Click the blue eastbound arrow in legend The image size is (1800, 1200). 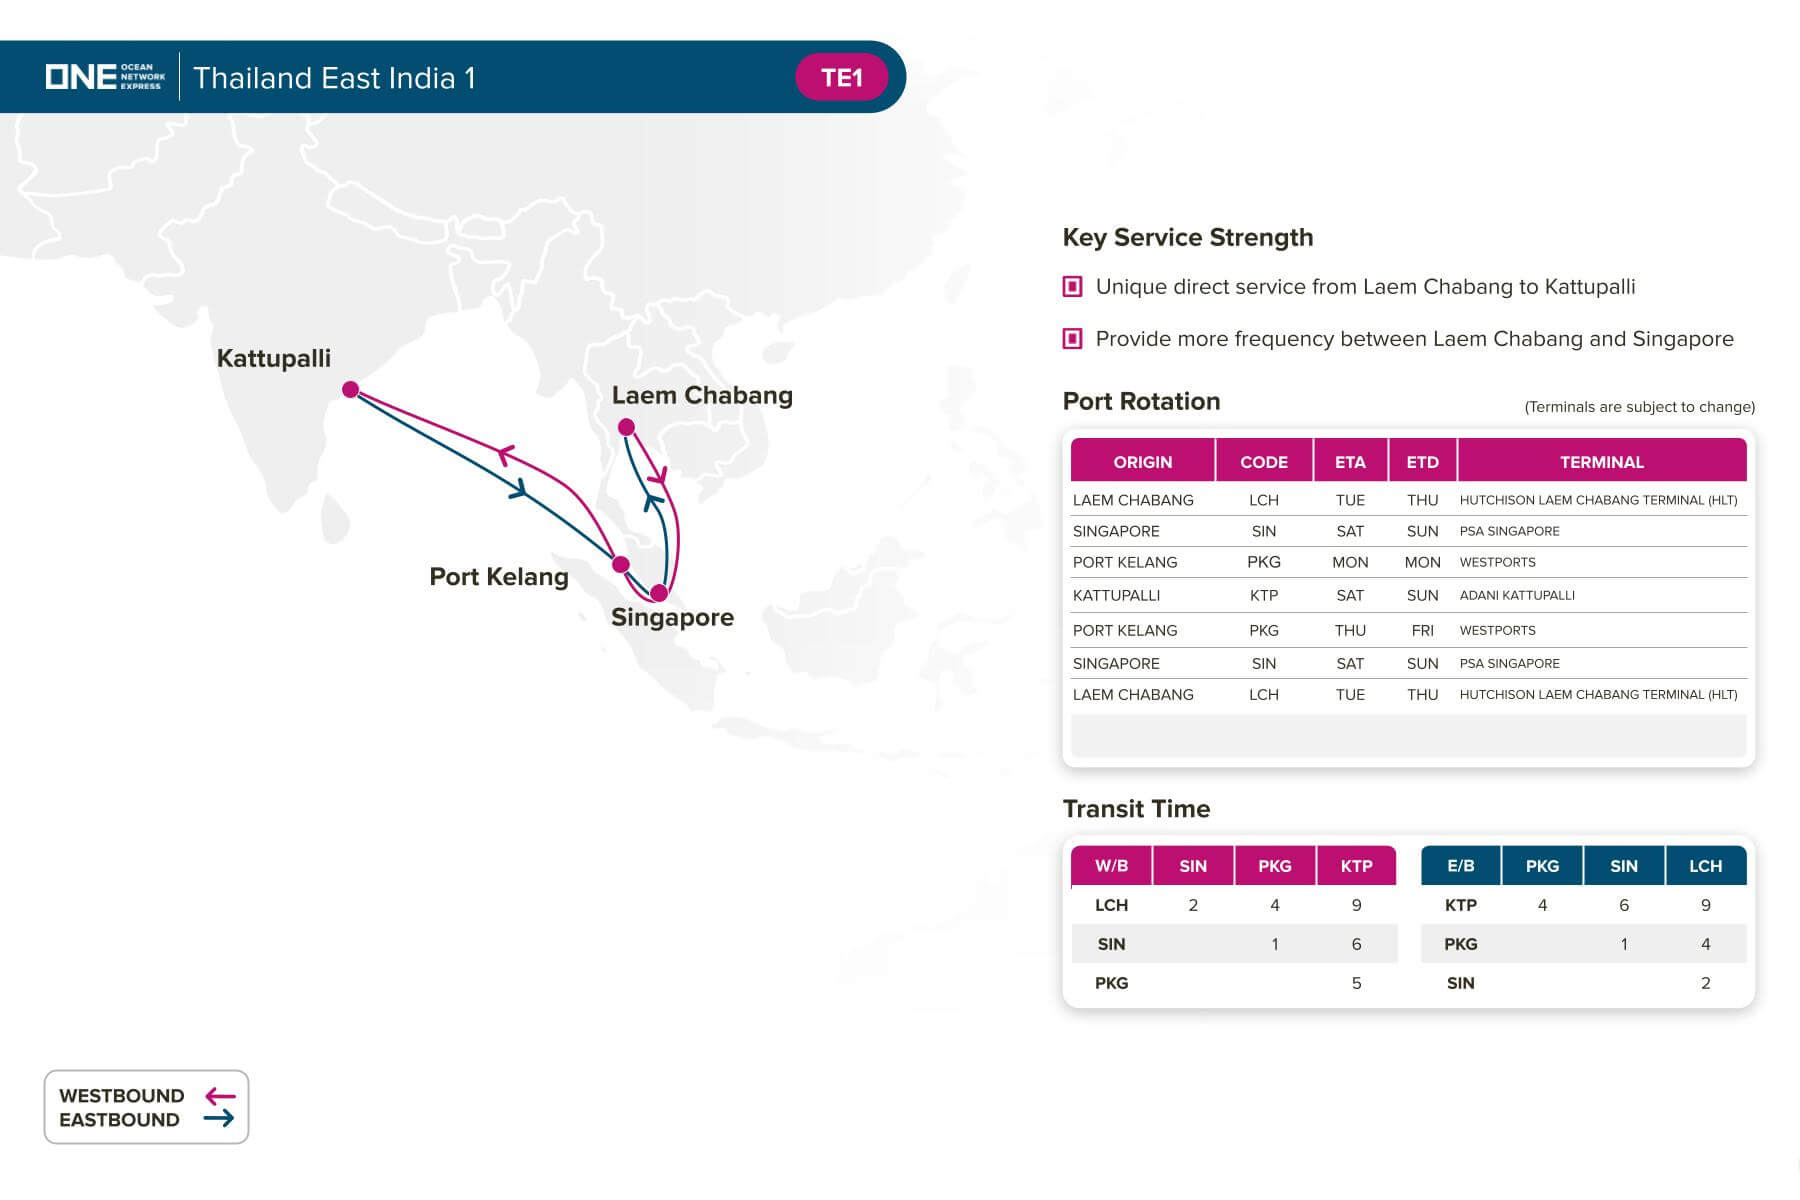tap(219, 1119)
